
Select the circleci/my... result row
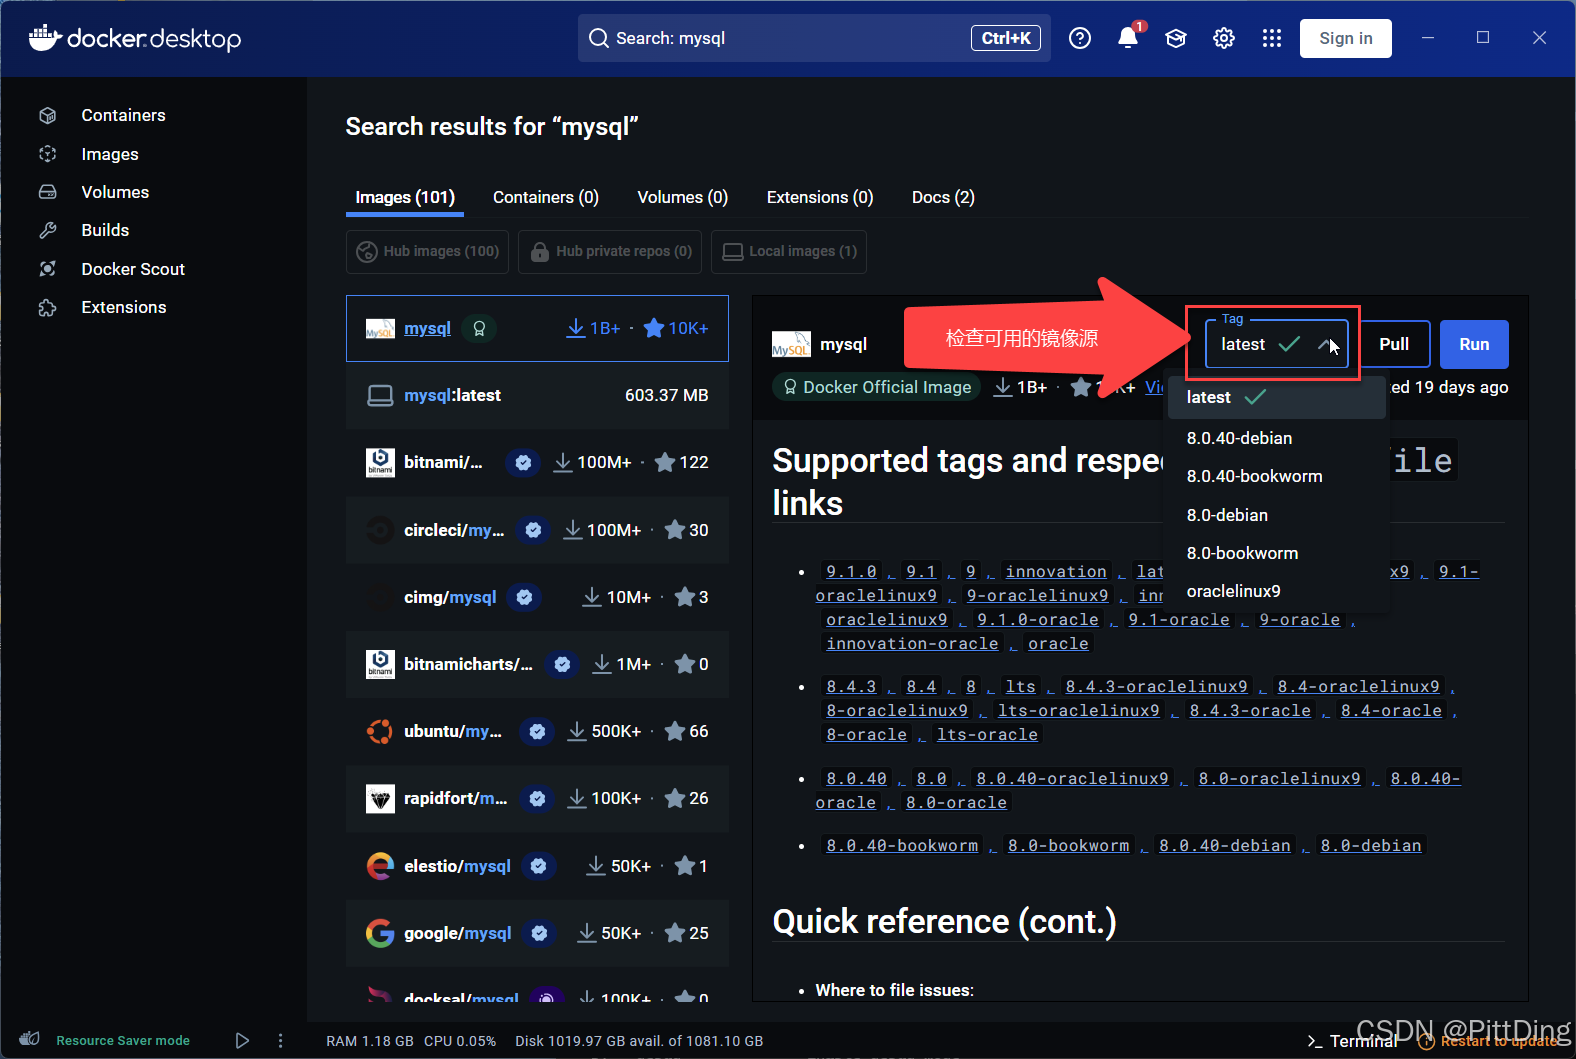tap(537, 530)
